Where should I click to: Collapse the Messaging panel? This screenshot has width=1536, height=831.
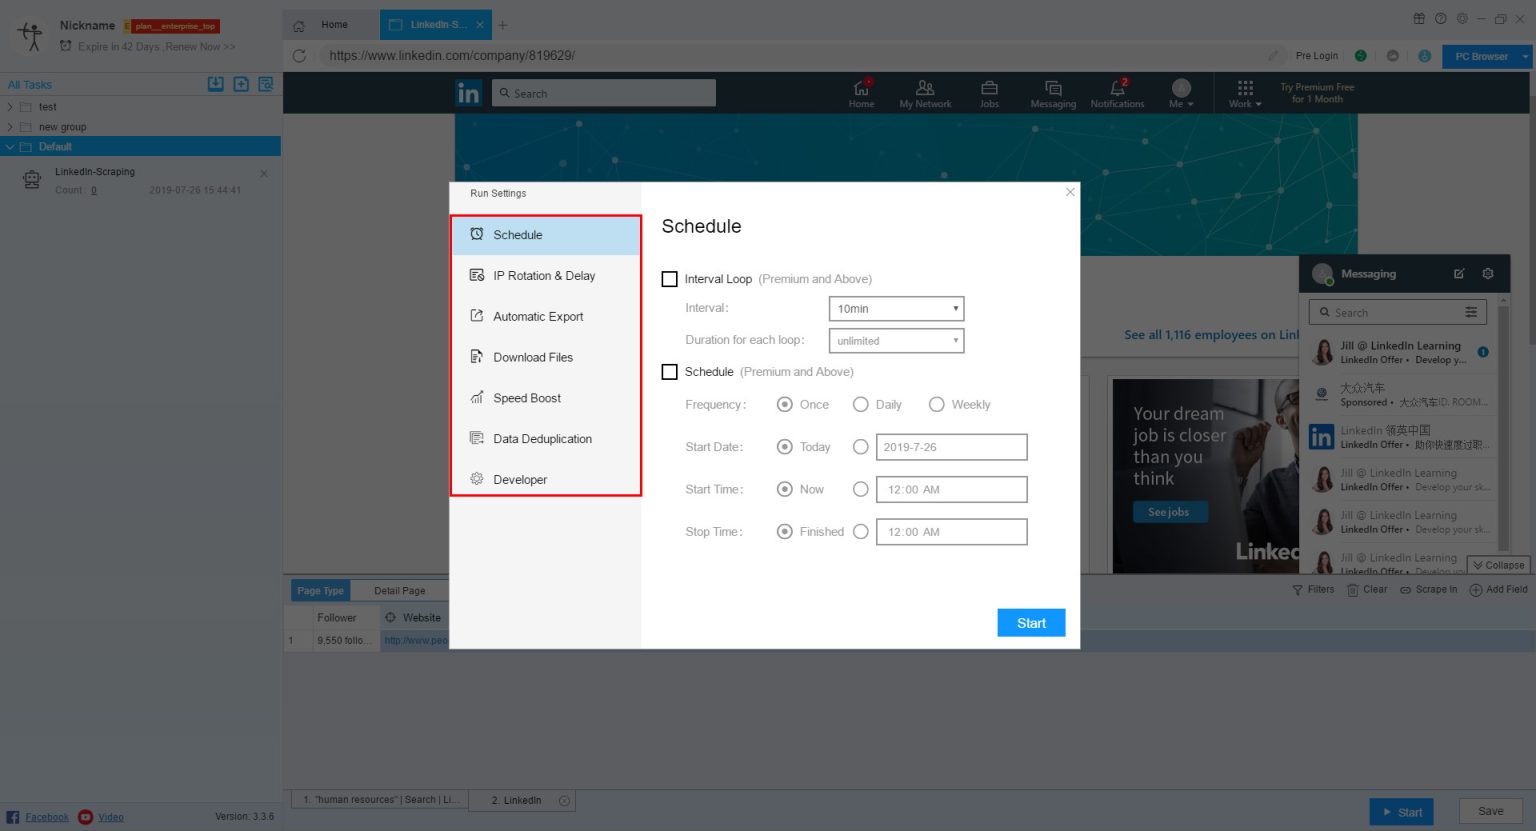1498,565
